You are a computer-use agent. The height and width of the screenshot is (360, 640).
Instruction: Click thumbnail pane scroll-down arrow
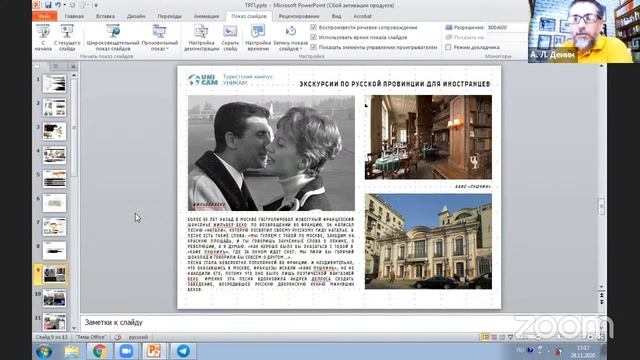(74, 328)
